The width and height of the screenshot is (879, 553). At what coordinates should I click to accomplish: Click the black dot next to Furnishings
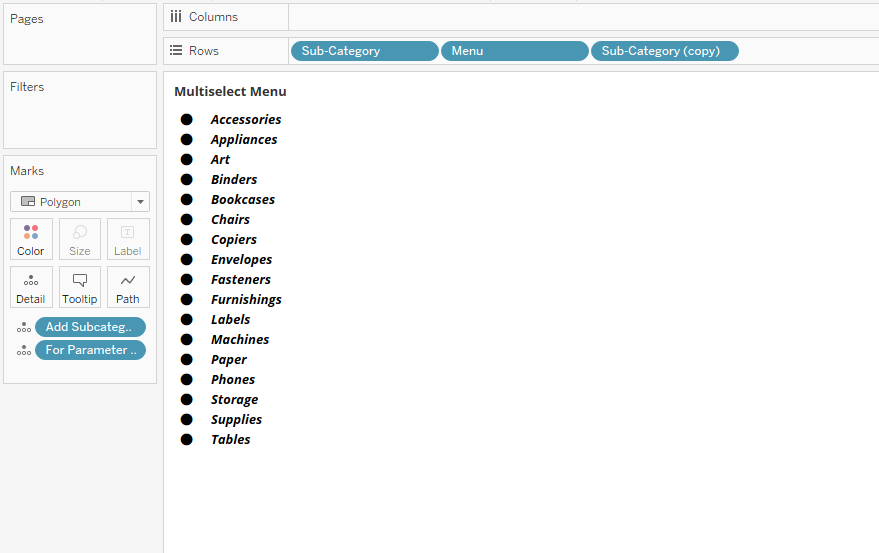tap(187, 299)
